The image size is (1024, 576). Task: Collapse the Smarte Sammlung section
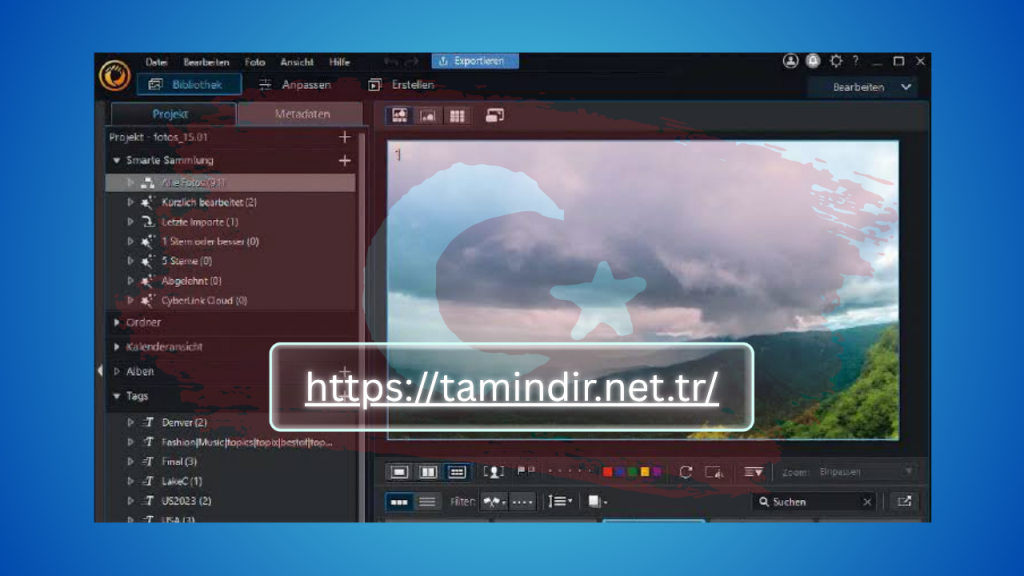[117, 161]
